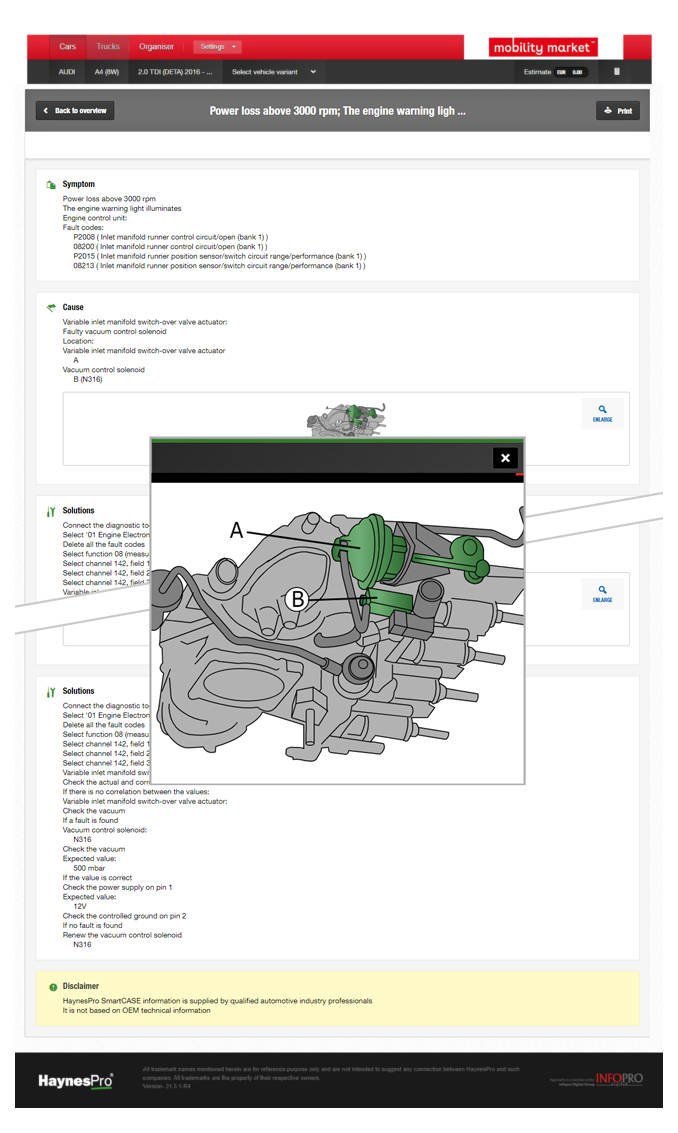Click the first Solutions tools icon

51,511
